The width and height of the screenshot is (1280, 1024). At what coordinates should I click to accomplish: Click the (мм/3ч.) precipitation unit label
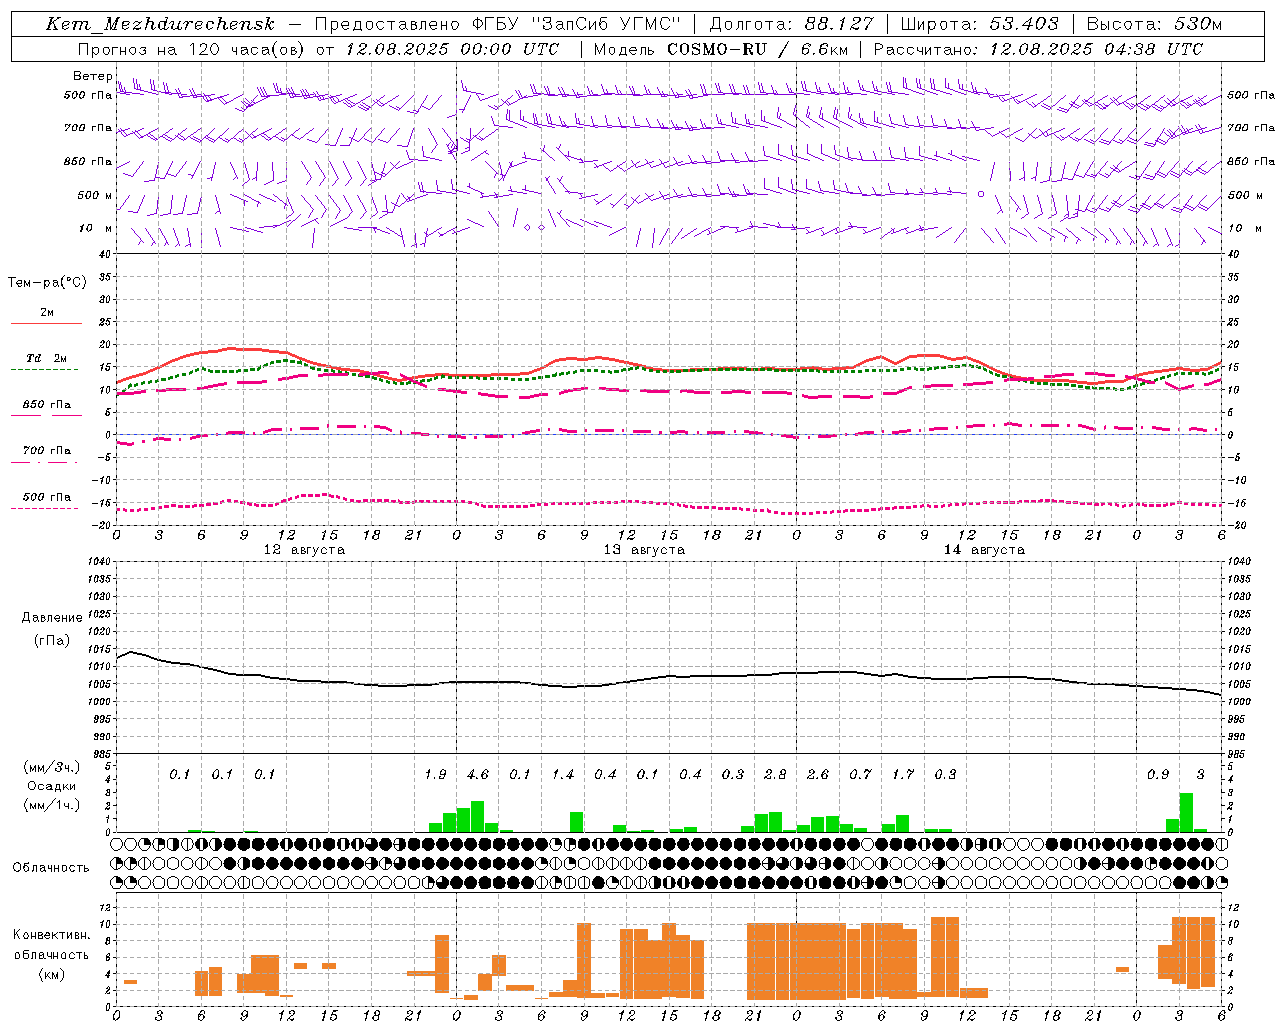(x=52, y=767)
